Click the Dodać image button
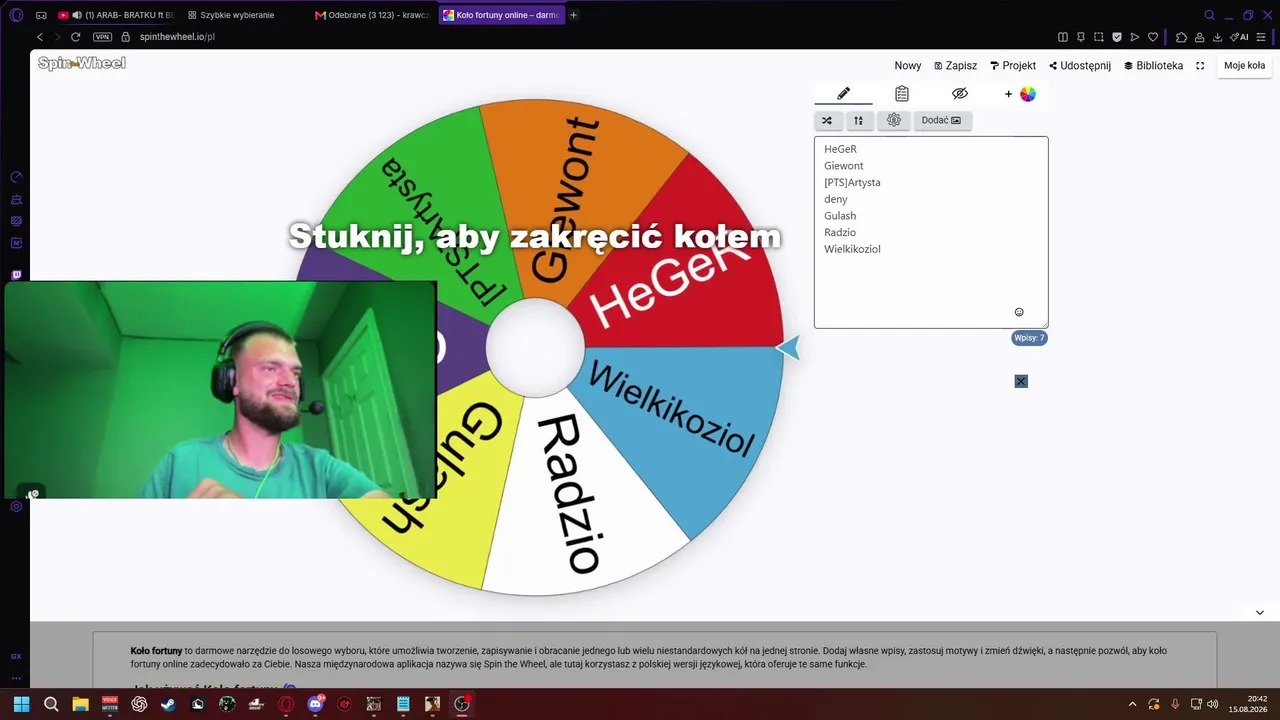Screen dimensions: 1280x720 point(942,120)
